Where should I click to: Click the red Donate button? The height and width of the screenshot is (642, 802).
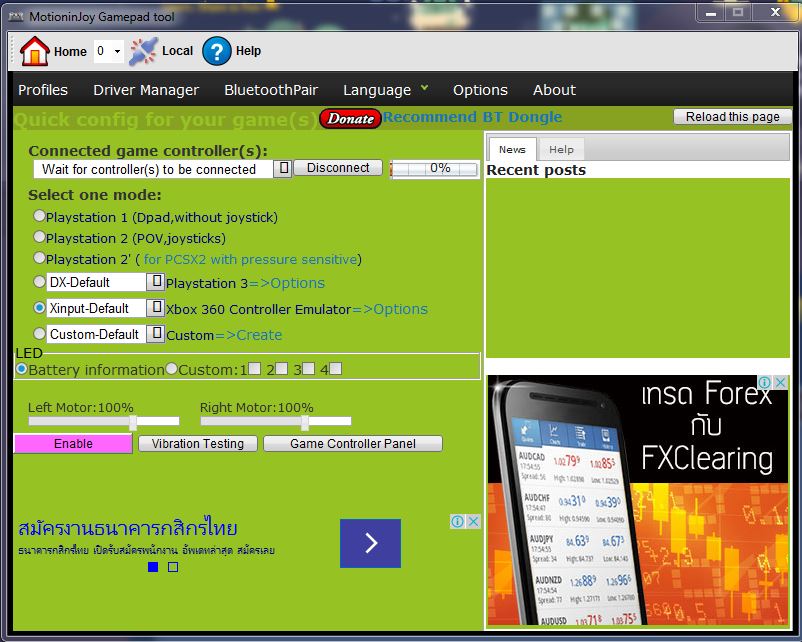click(x=350, y=119)
